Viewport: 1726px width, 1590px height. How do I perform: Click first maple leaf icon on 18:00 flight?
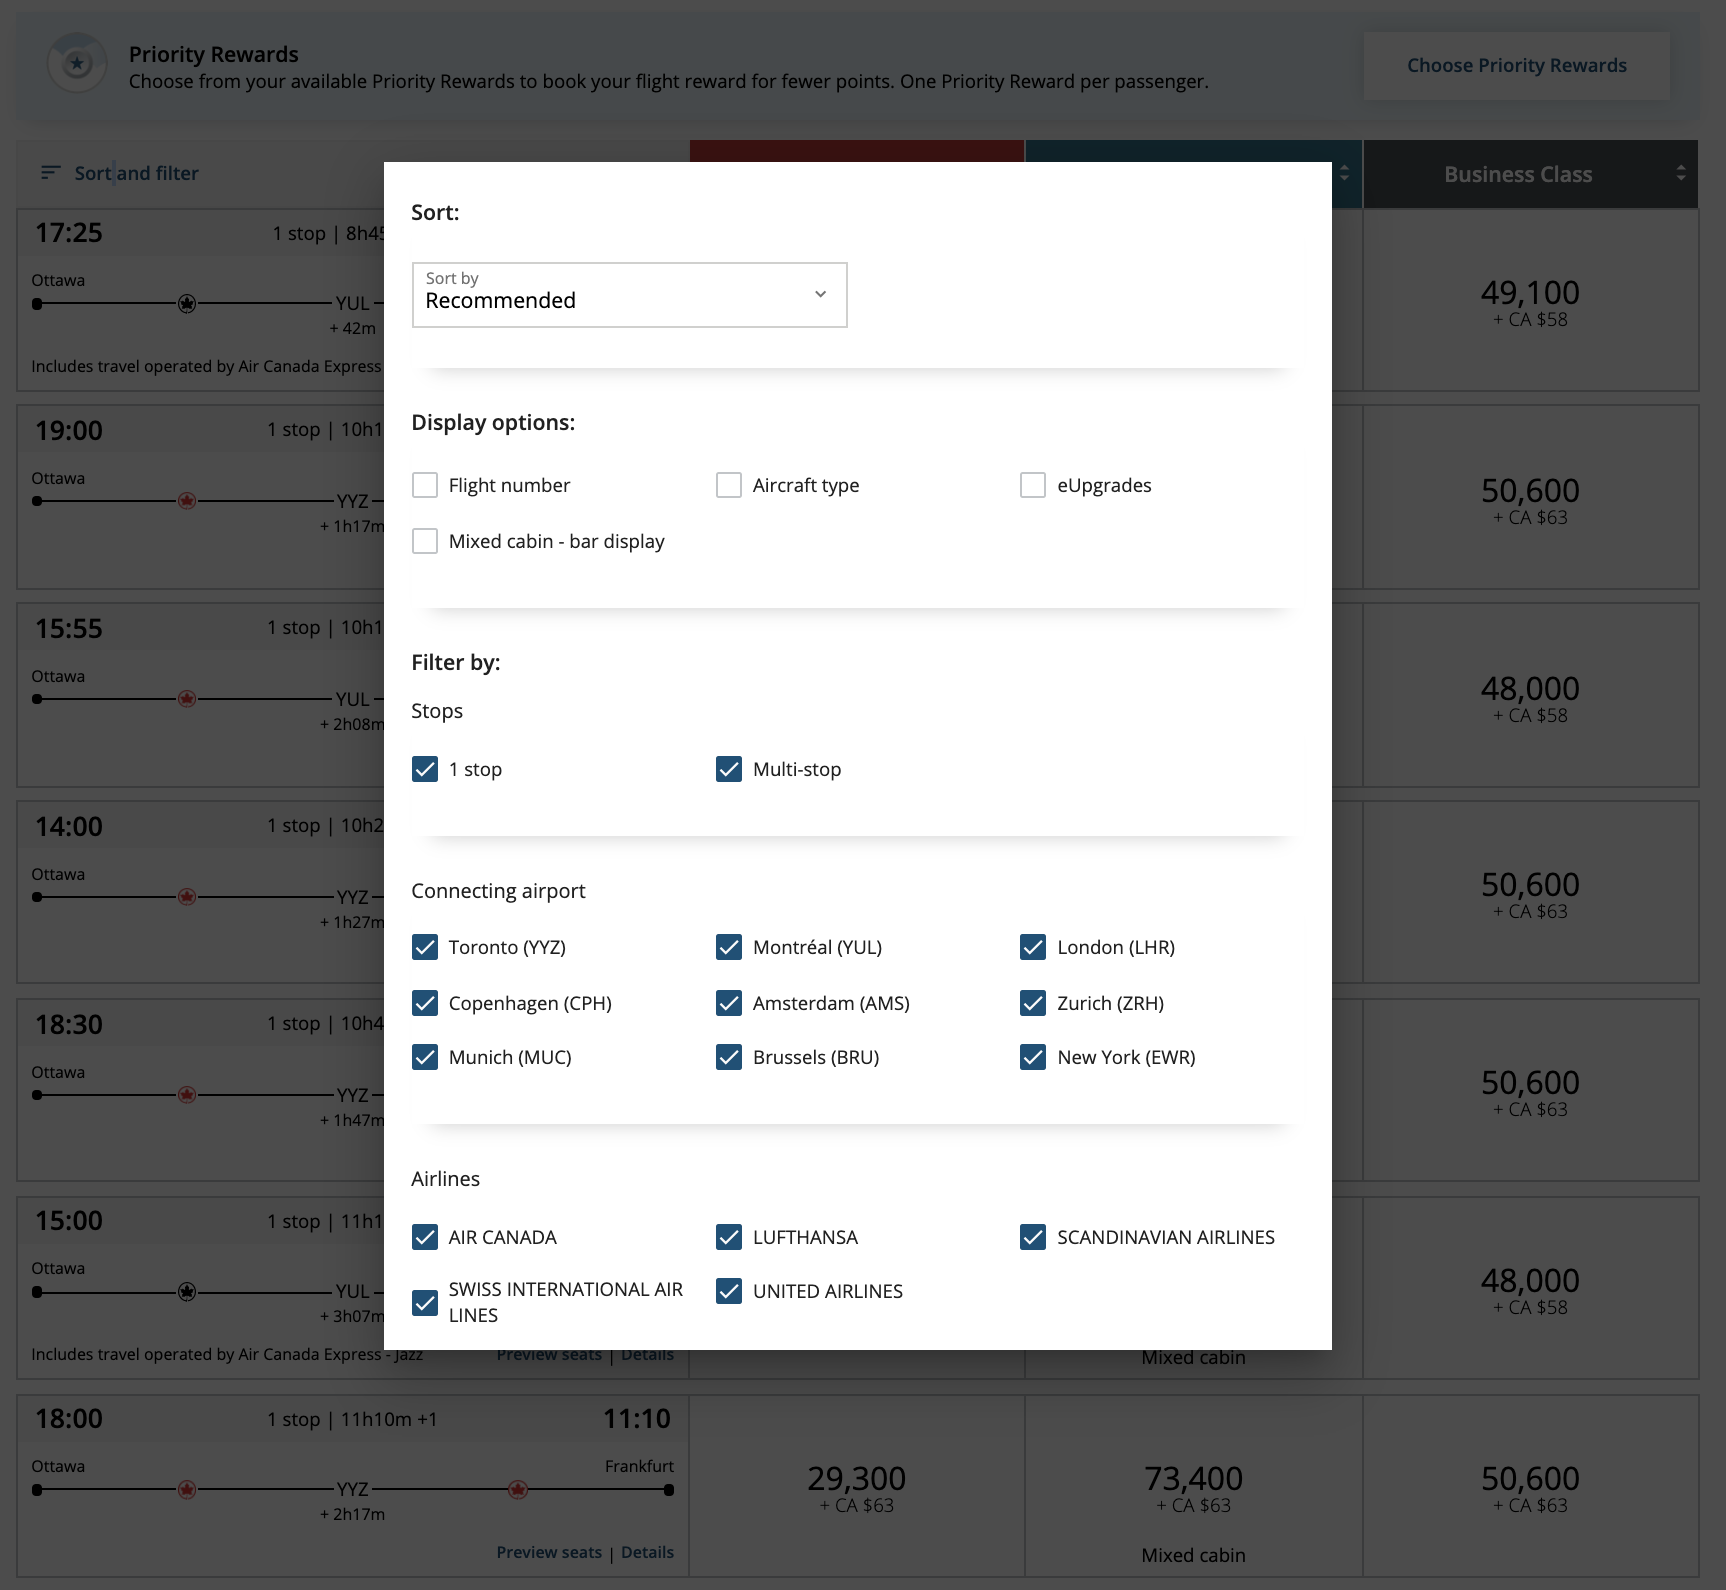point(187,1490)
